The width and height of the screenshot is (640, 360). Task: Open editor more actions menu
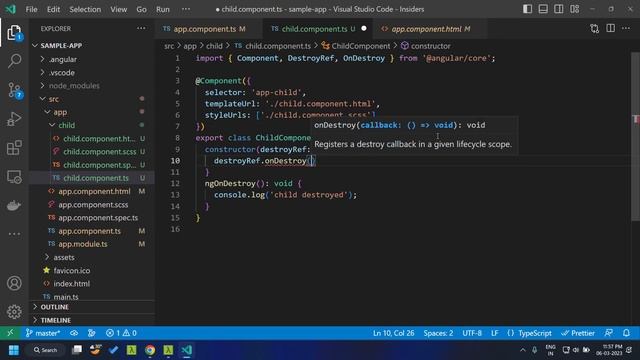click(x=626, y=29)
